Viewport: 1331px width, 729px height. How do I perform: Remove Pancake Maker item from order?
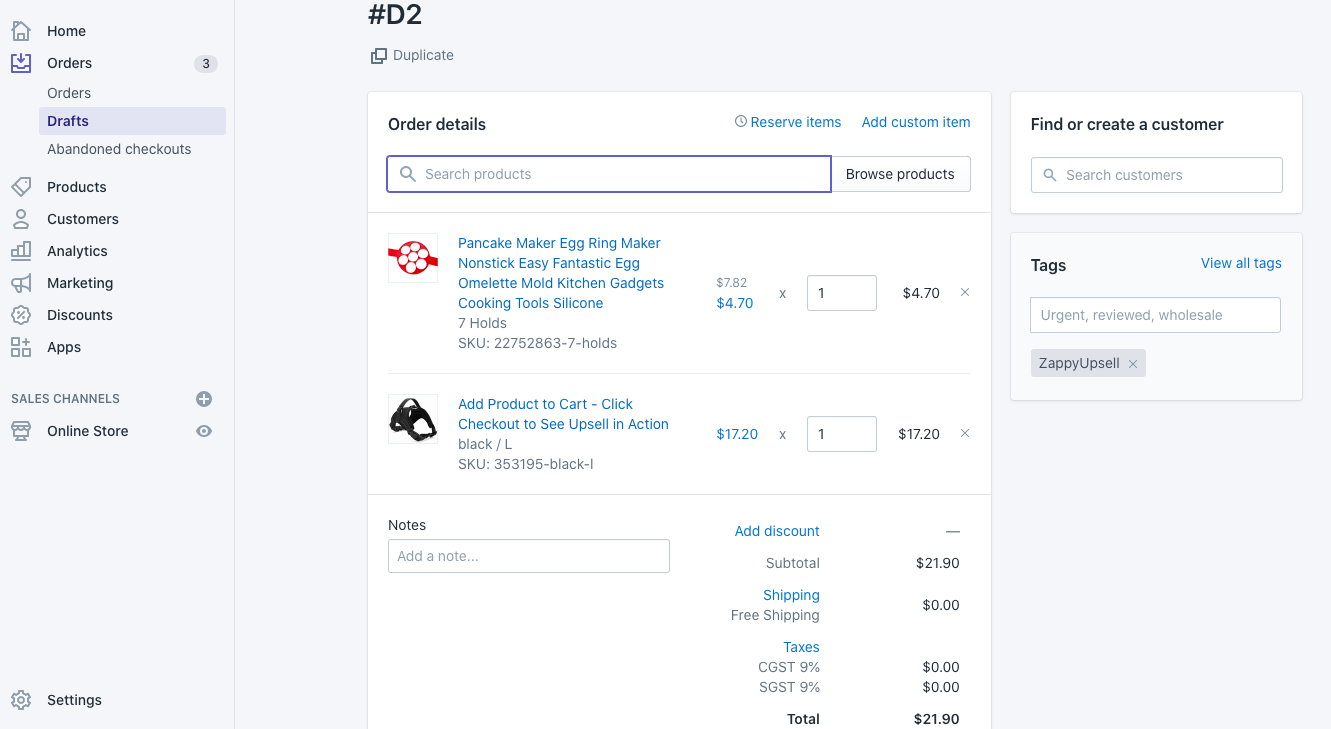point(965,293)
